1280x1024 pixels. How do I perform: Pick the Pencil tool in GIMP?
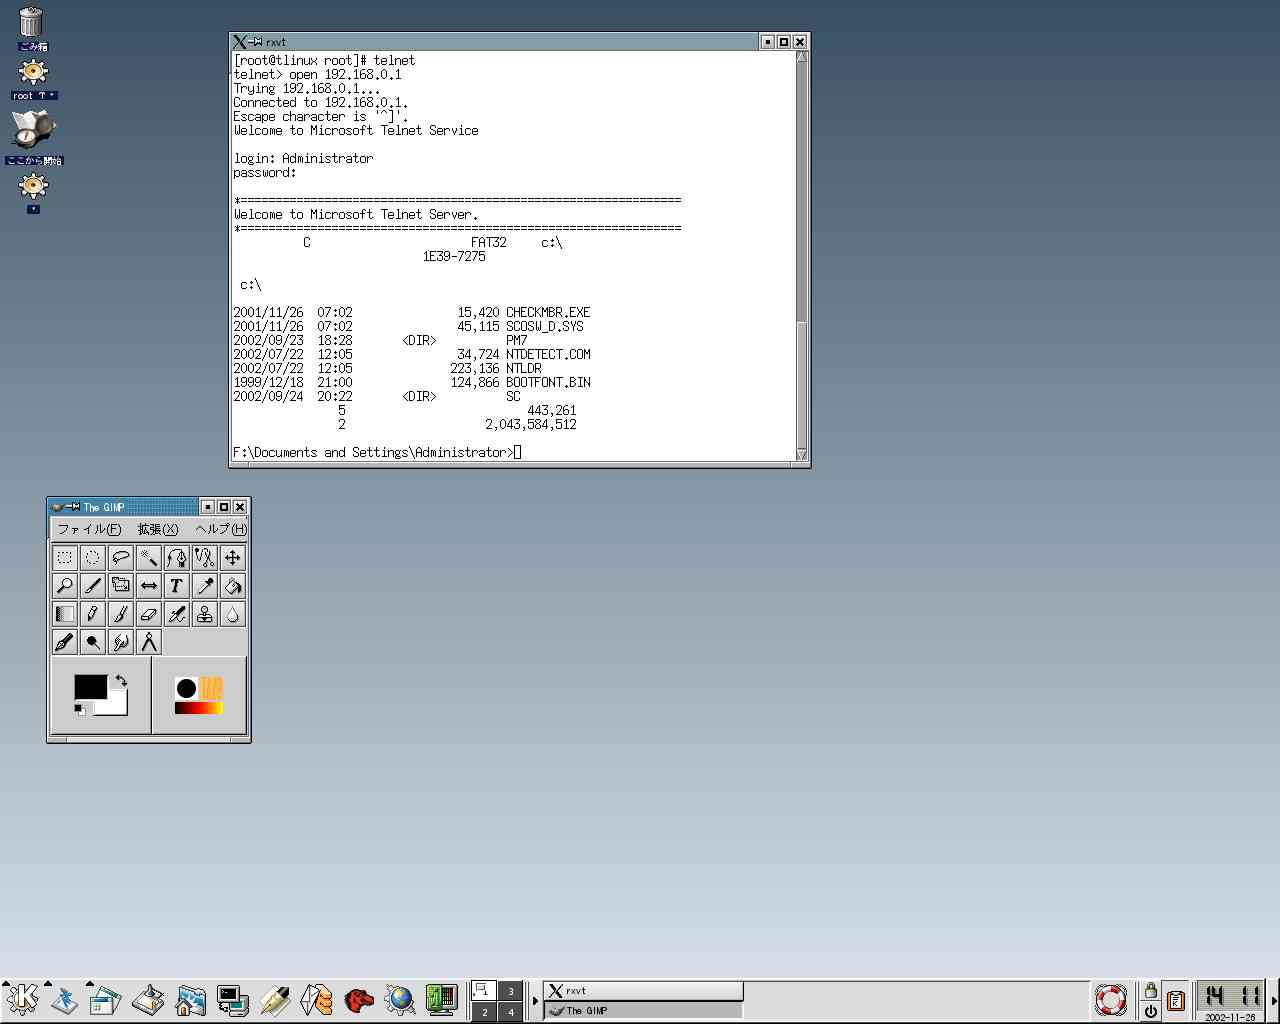[93, 614]
